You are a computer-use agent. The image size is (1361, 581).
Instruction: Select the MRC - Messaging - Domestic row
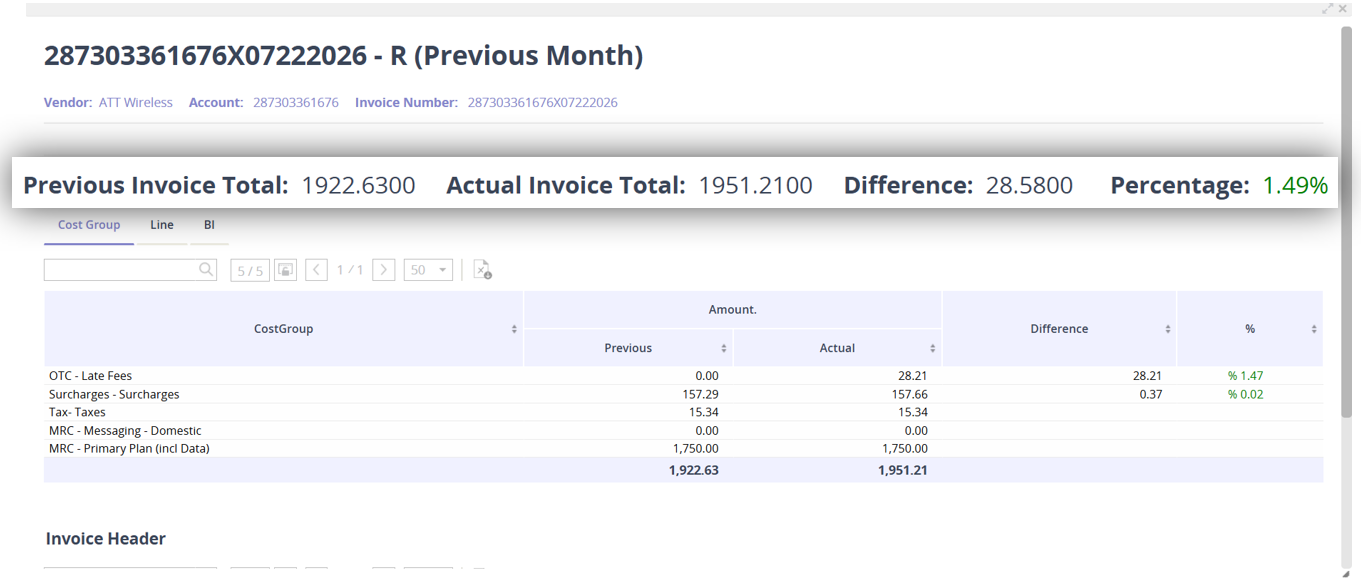point(683,430)
